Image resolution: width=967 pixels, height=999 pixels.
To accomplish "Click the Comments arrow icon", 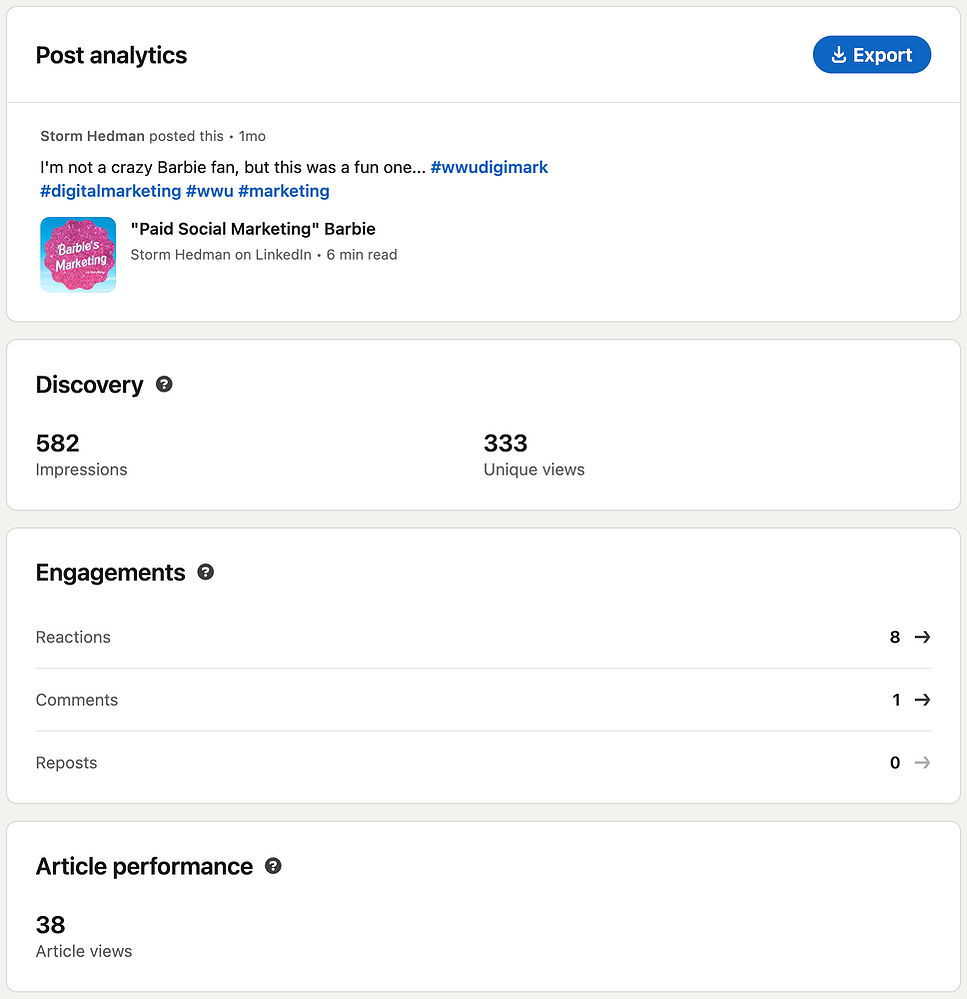I will 922,700.
